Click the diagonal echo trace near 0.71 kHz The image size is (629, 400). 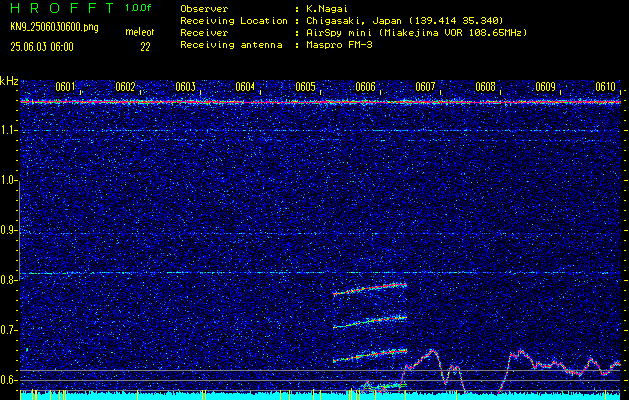(370, 322)
